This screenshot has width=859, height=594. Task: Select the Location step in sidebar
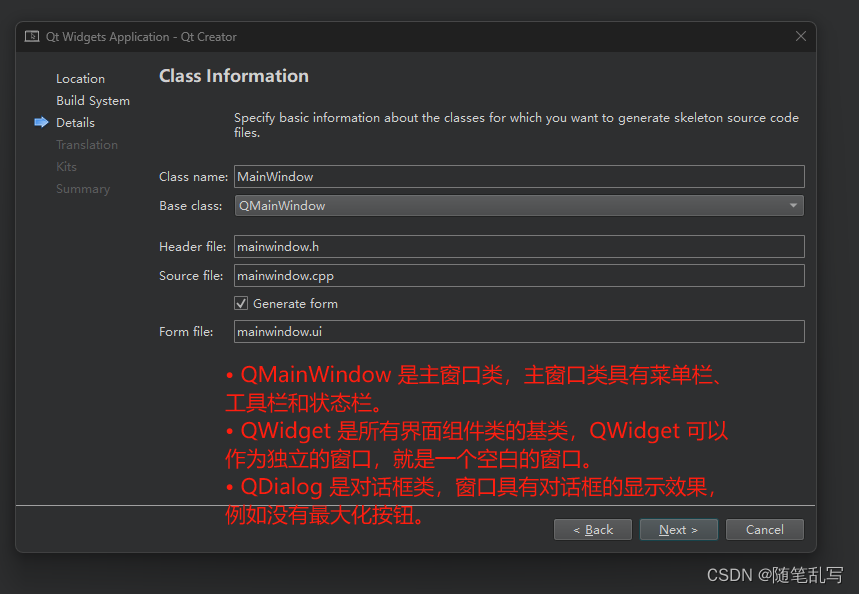[80, 79]
